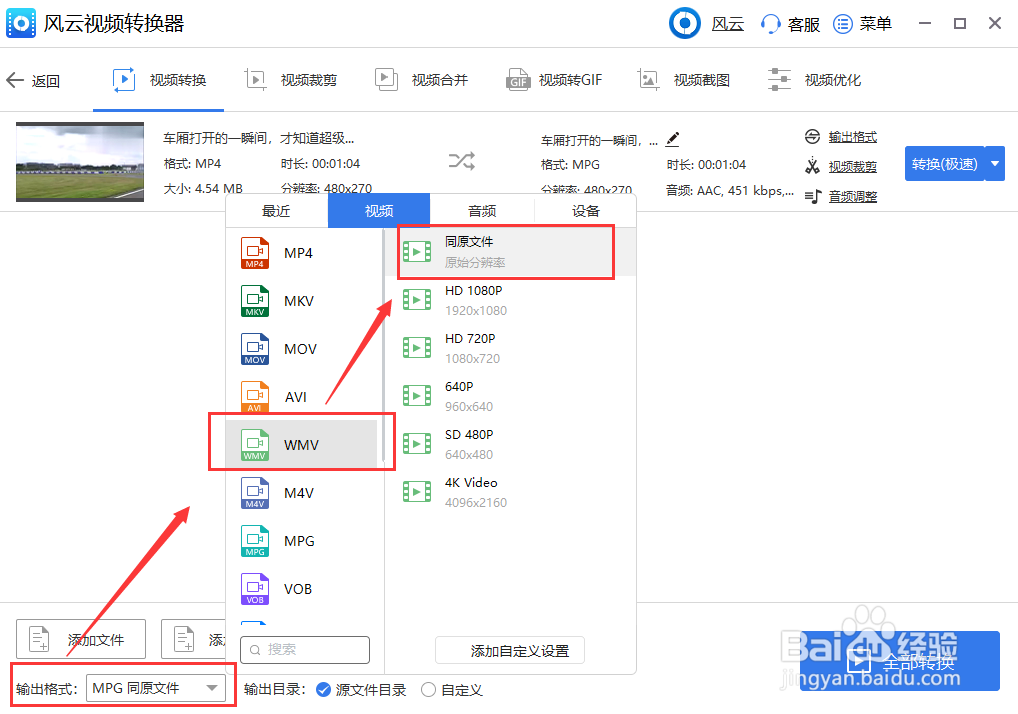Click the shuffle icon between source and output info

pyautogui.click(x=461, y=160)
